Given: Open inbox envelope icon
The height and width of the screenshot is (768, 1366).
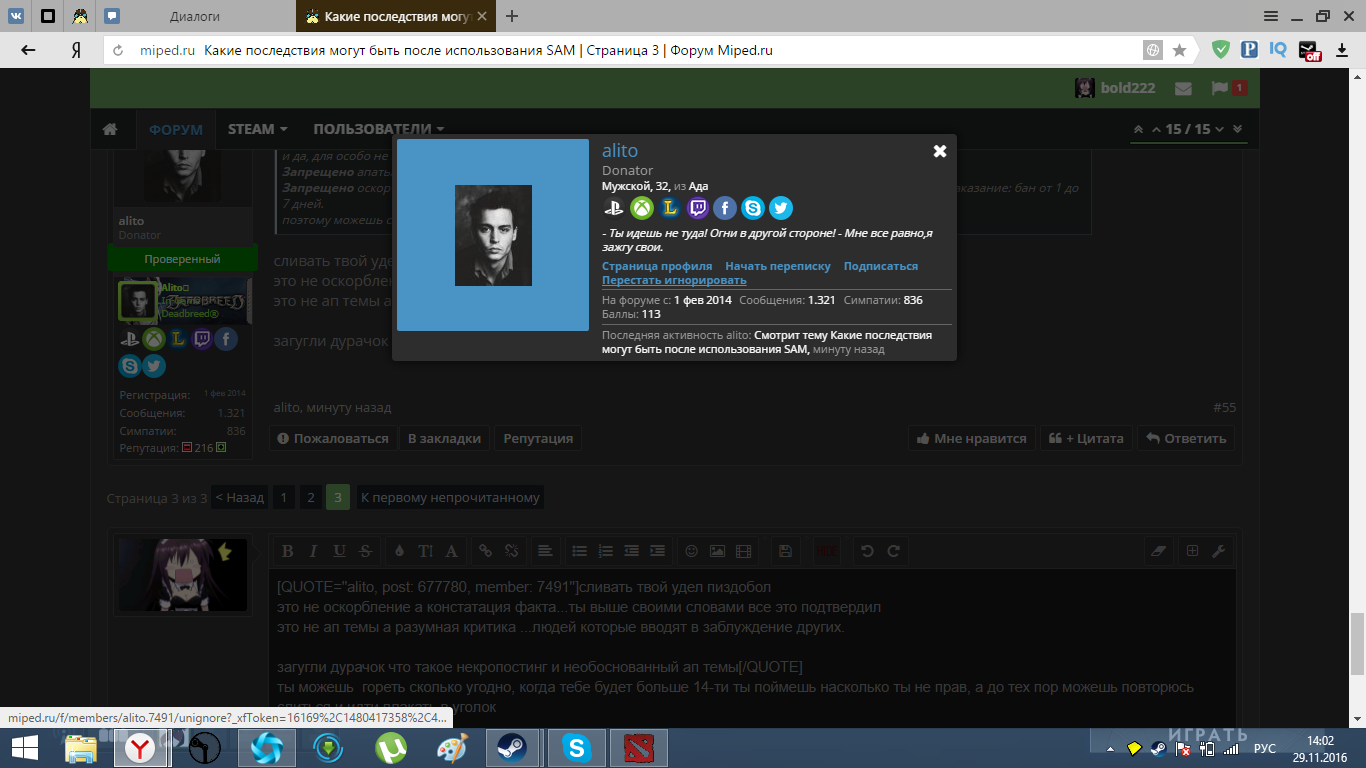Looking at the screenshot, I should click(x=1183, y=88).
